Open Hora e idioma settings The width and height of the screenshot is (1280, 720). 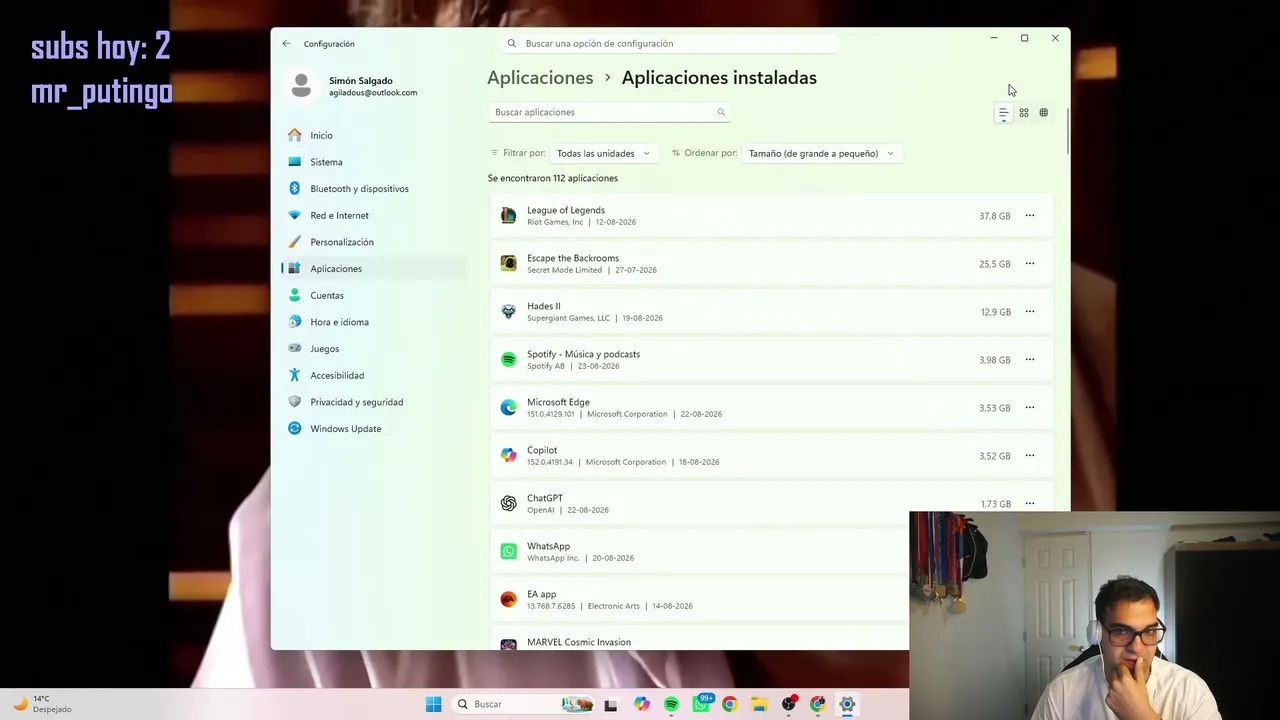(374, 322)
